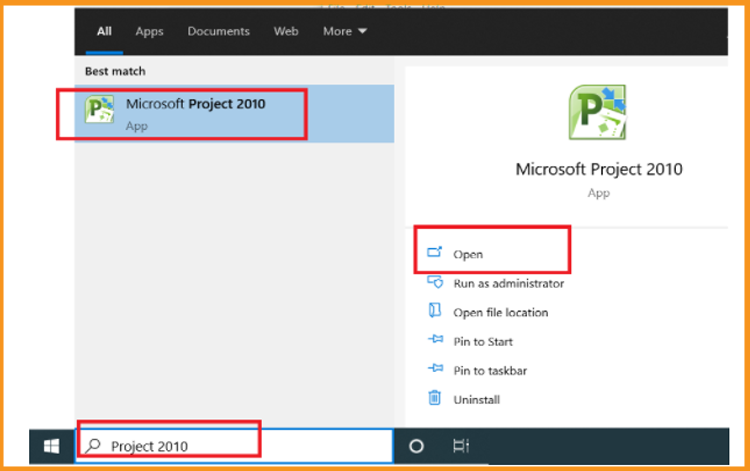Click the small Project 2010 icon in results
Viewport: 750px width, 471px height.
coord(99,109)
